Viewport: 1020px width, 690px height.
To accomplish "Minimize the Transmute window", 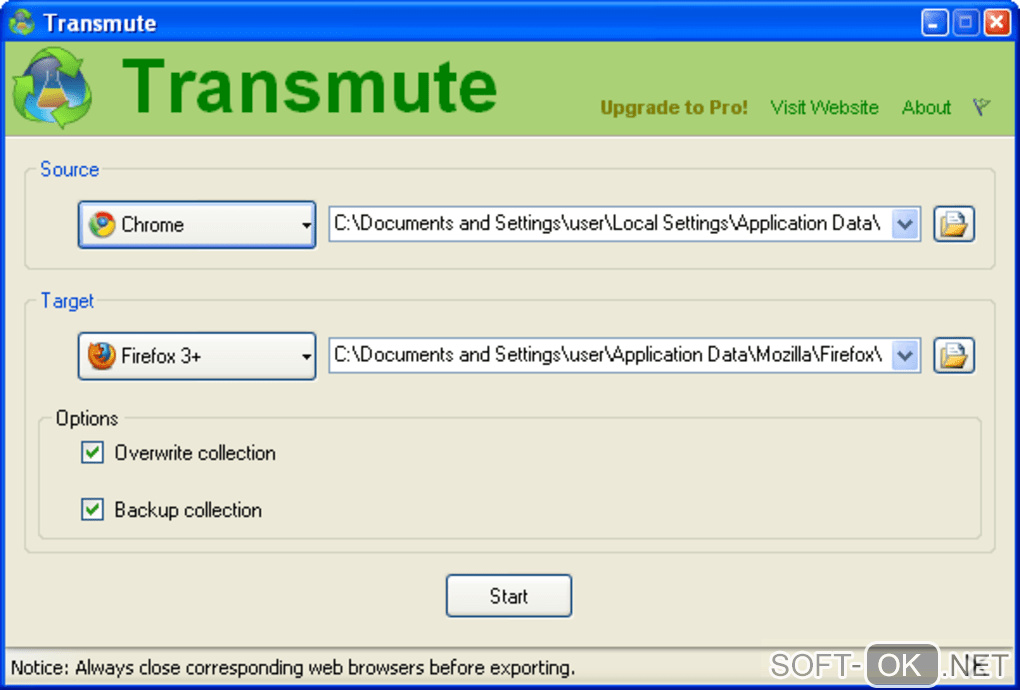I will click(x=934, y=23).
